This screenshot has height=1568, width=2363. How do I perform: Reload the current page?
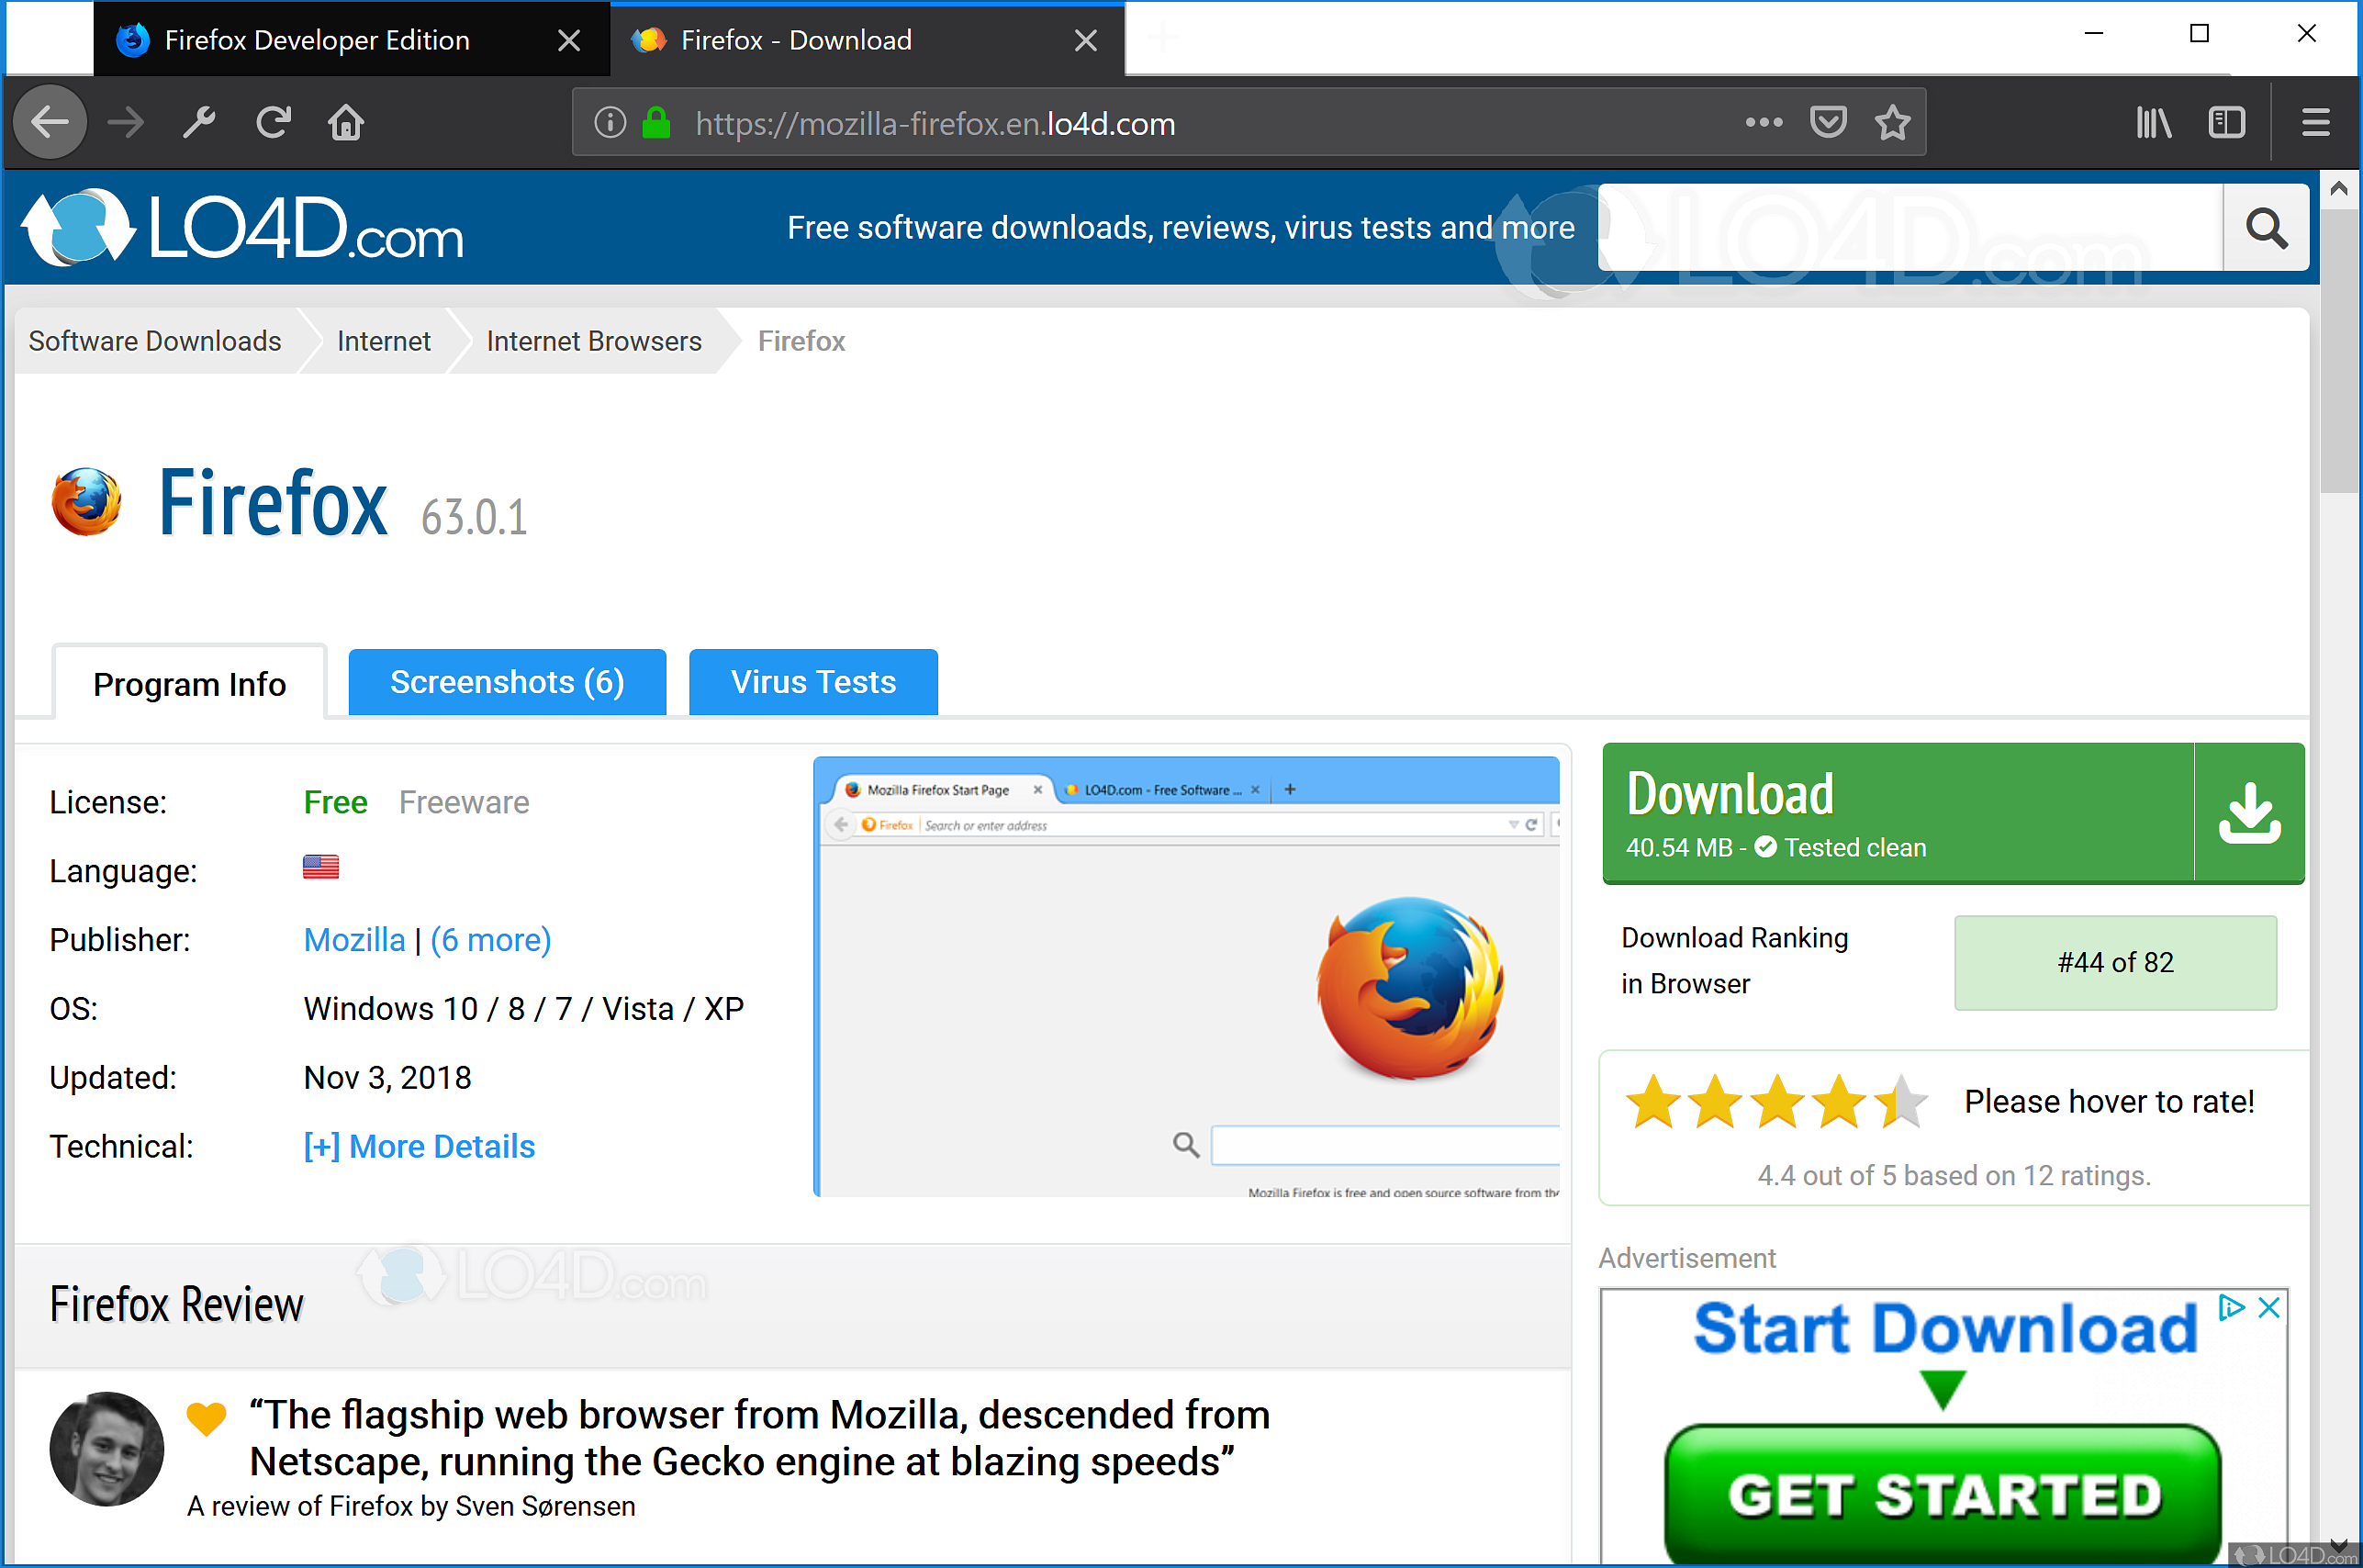(x=273, y=121)
